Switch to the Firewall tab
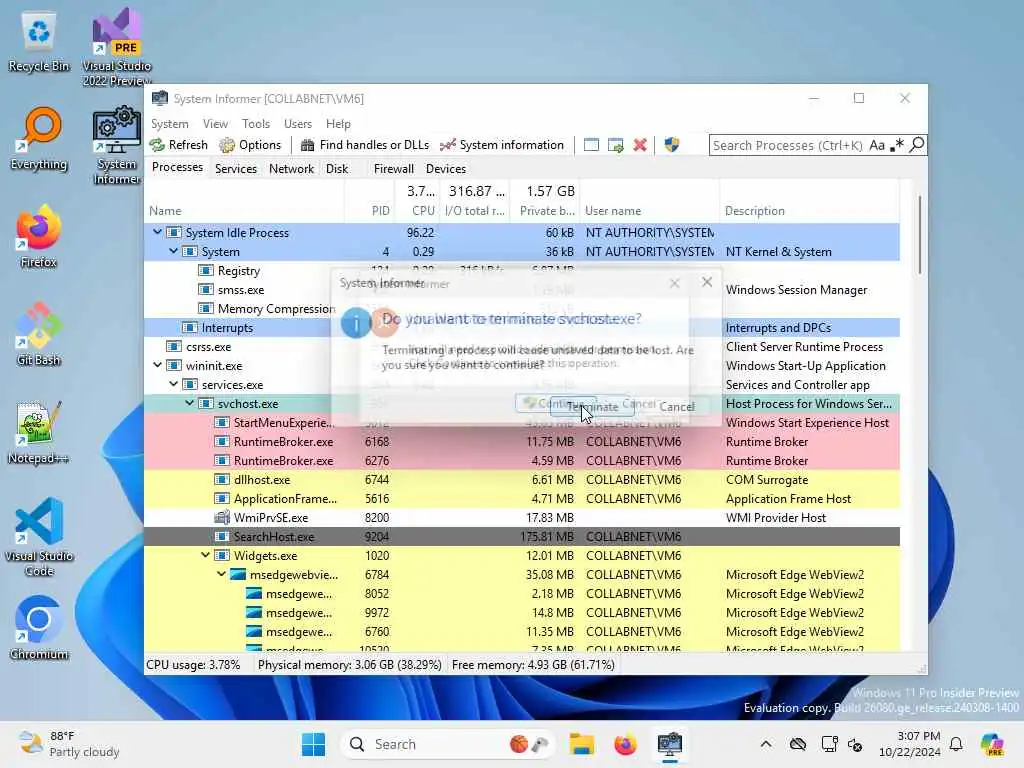Screen dimensions: 1024x768 pos(394,168)
